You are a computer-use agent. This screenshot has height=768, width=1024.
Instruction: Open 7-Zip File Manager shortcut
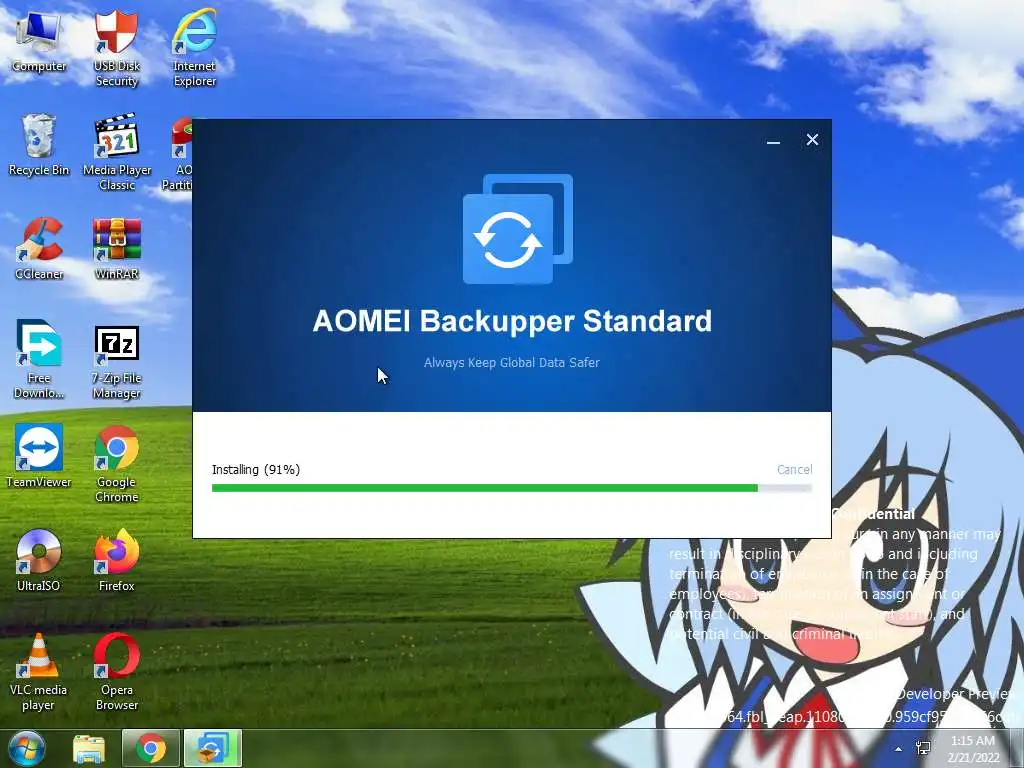point(116,362)
